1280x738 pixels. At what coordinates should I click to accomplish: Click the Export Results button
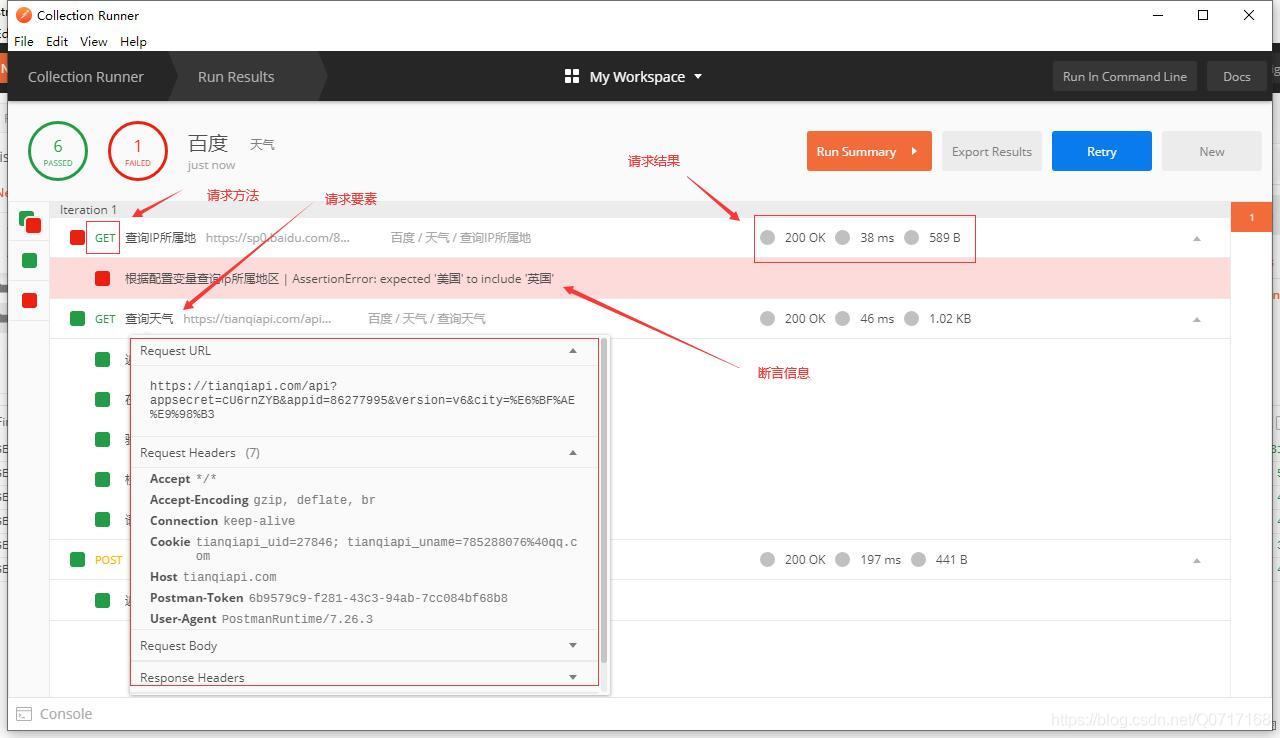(992, 151)
